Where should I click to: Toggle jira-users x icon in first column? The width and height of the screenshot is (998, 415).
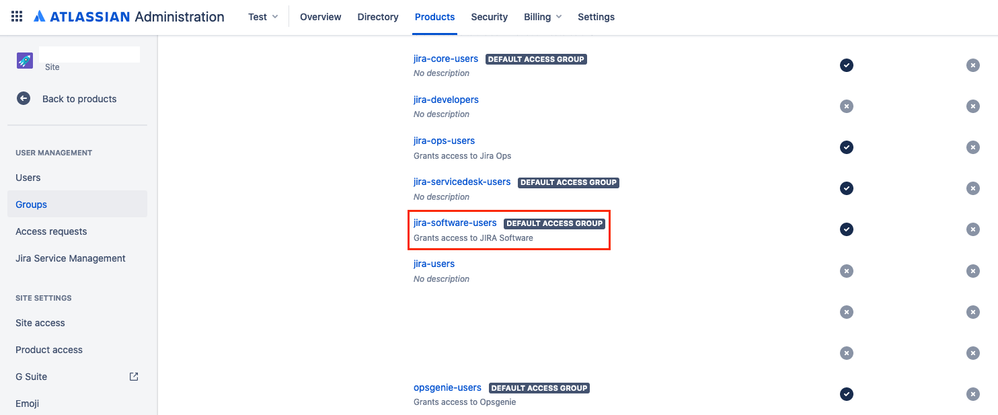click(x=846, y=271)
